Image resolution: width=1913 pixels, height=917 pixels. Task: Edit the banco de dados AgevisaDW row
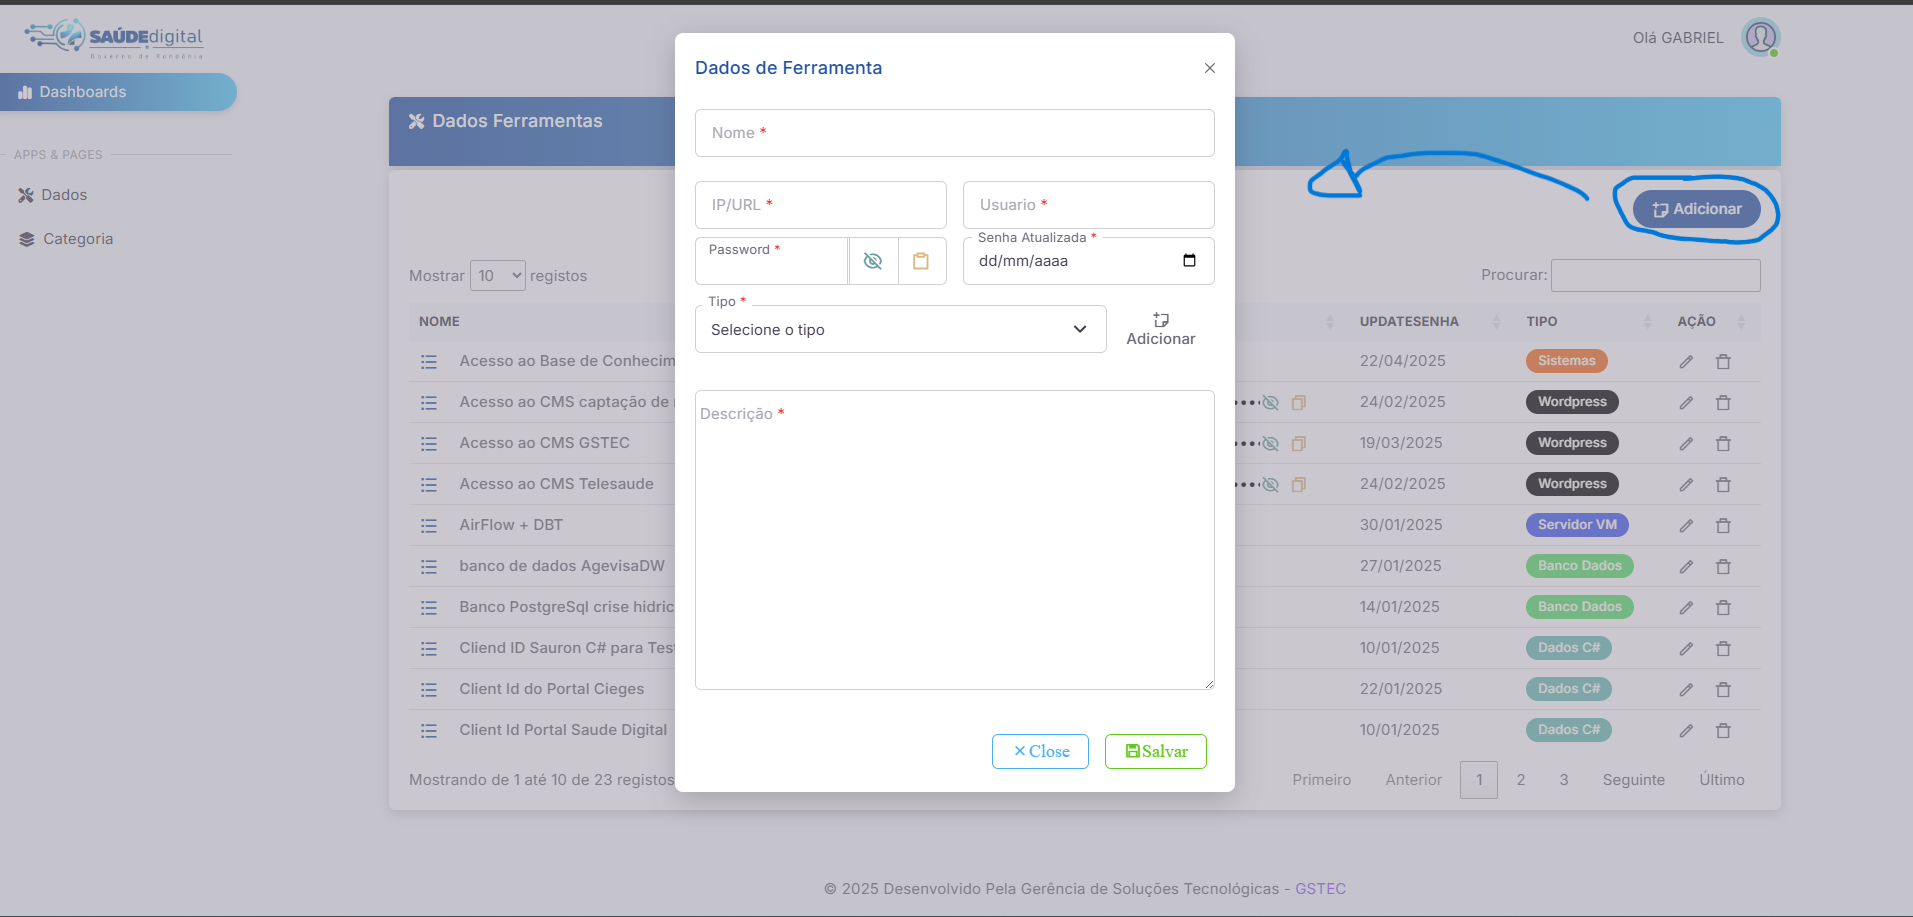[x=1686, y=566]
